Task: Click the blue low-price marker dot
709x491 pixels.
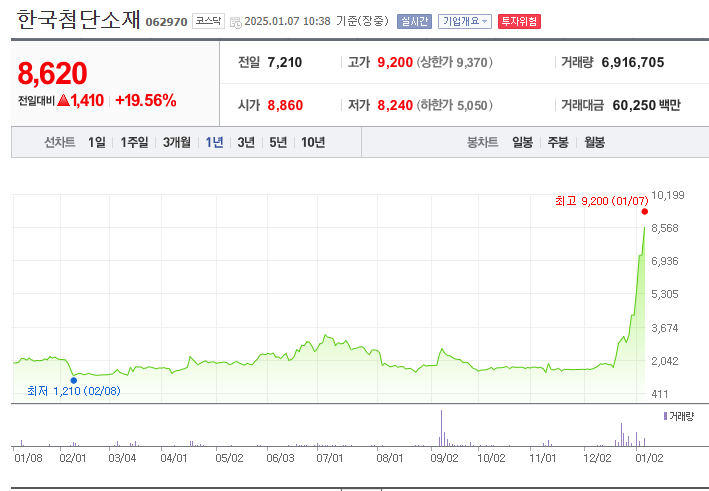Action: pos(74,380)
